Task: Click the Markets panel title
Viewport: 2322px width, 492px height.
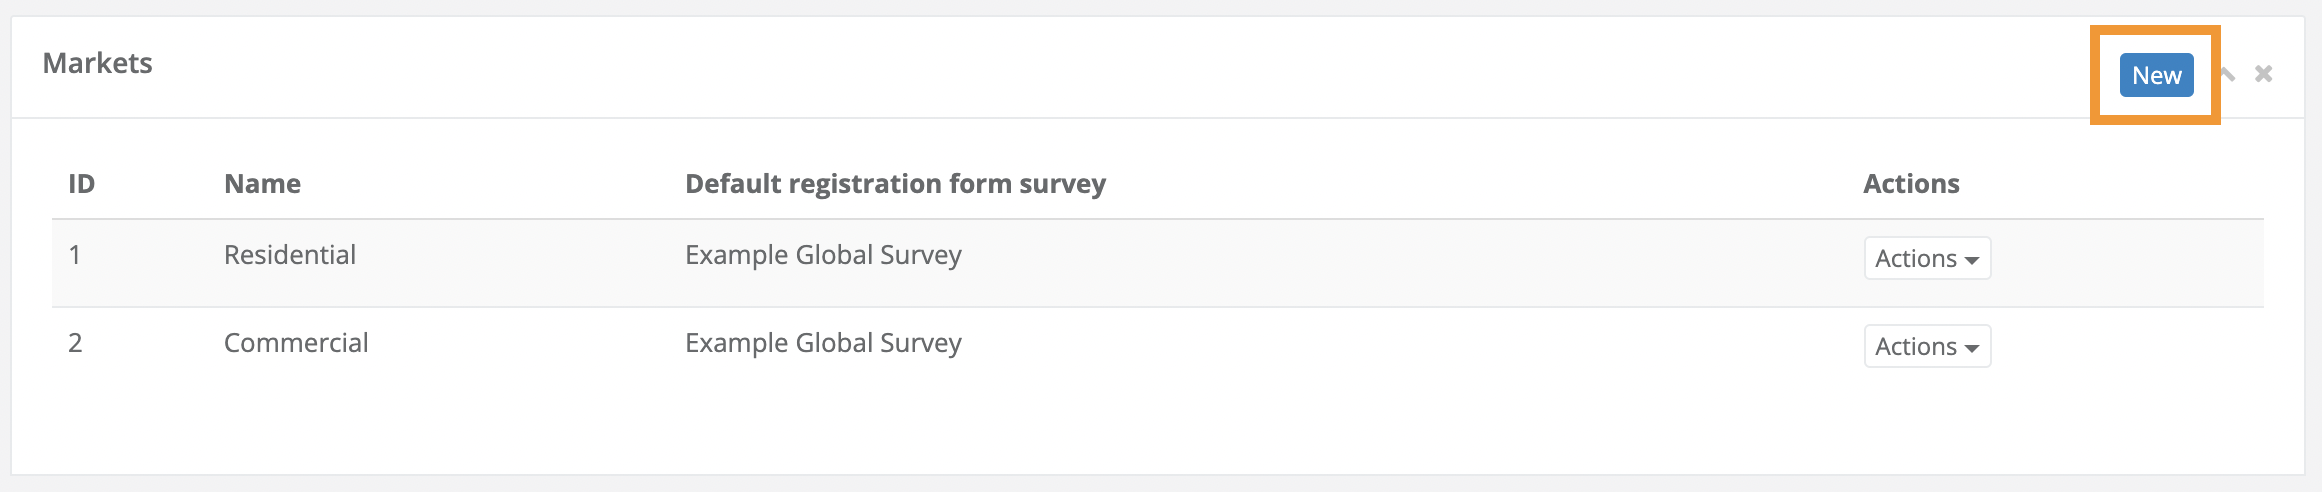Action: [98, 63]
